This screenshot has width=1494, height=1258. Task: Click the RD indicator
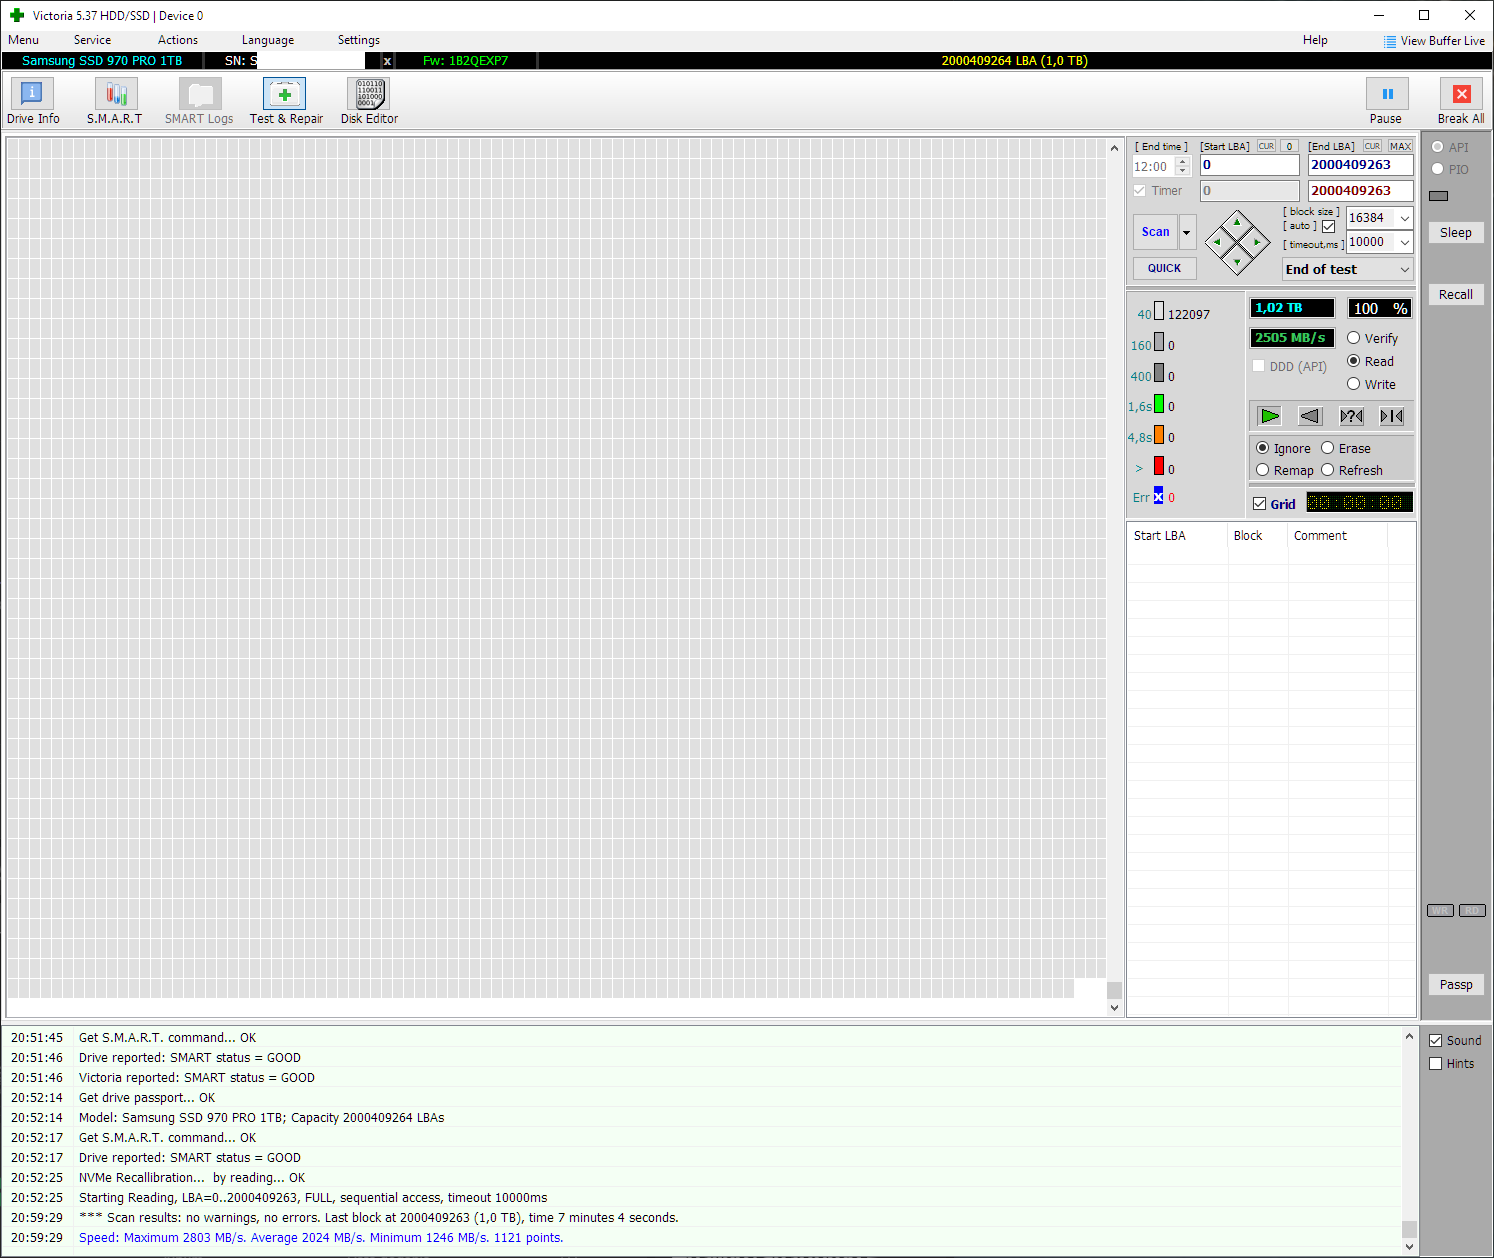[1472, 910]
